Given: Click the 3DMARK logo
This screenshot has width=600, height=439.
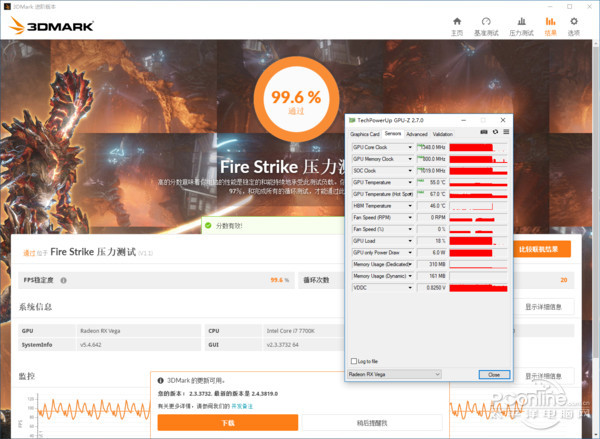Looking at the screenshot, I should click(51, 26).
